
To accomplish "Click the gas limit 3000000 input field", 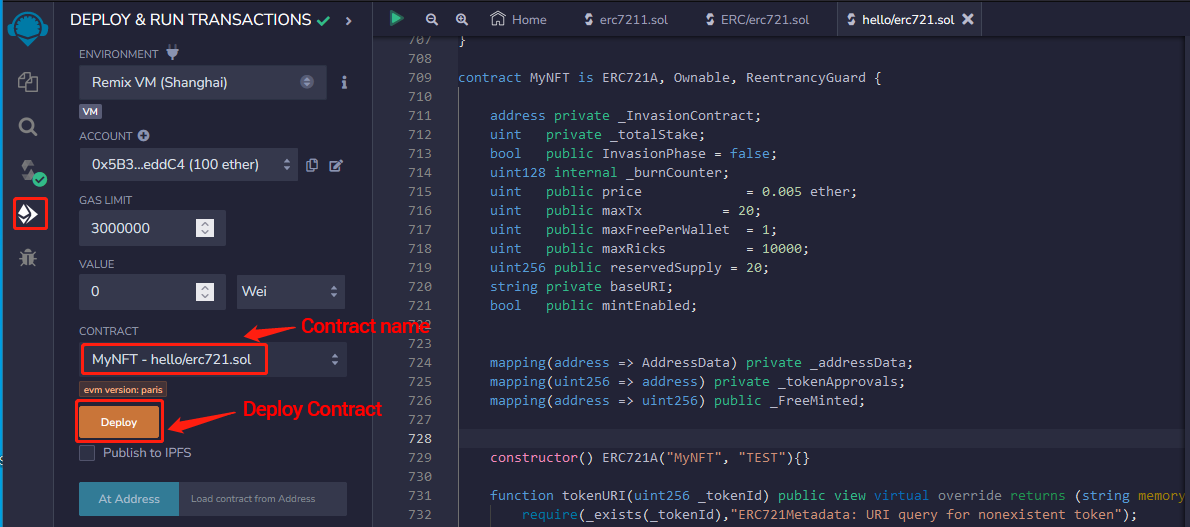I will (152, 229).
